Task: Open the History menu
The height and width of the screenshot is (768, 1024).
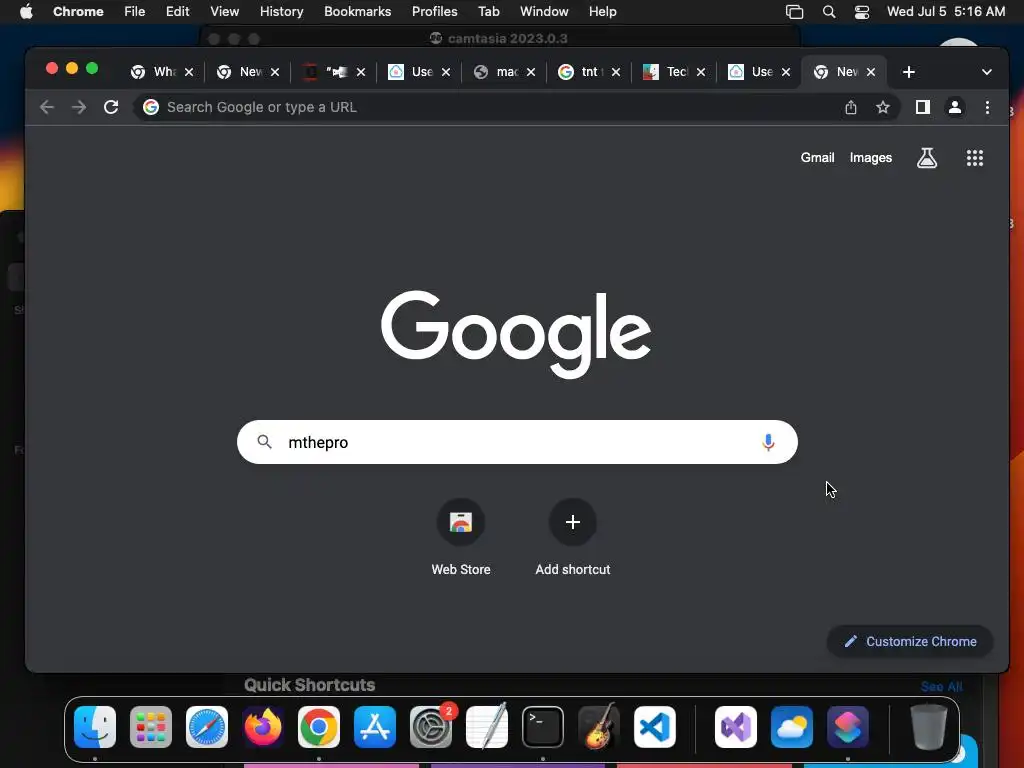Action: pyautogui.click(x=281, y=12)
